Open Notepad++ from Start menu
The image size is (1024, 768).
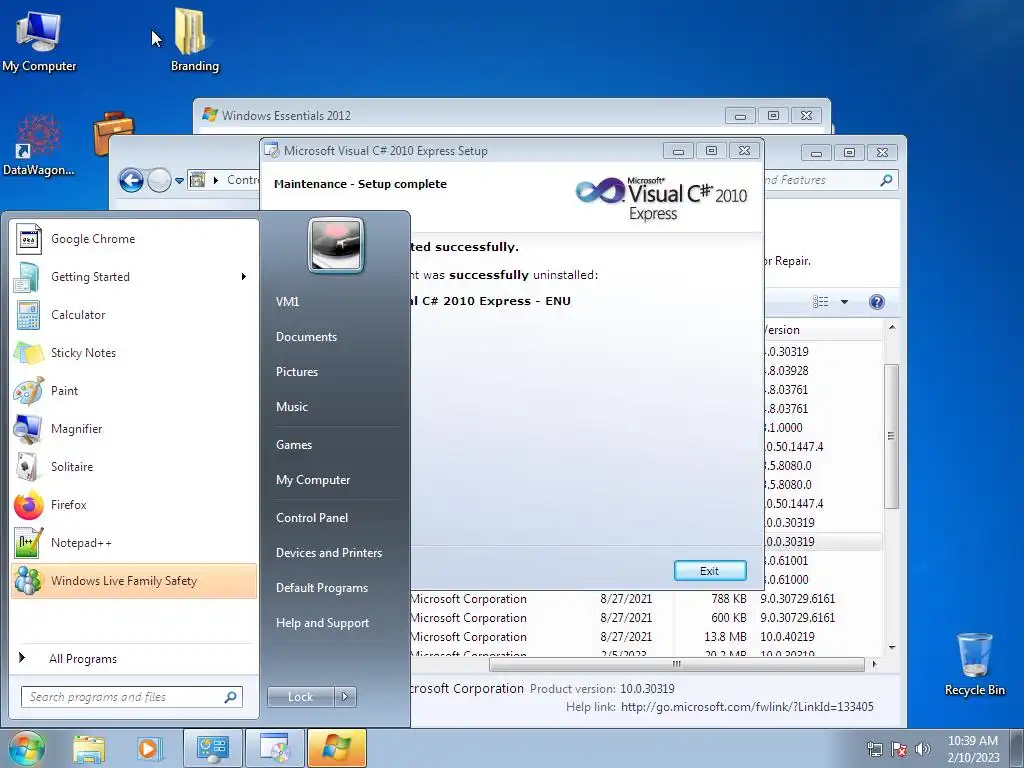(134, 542)
